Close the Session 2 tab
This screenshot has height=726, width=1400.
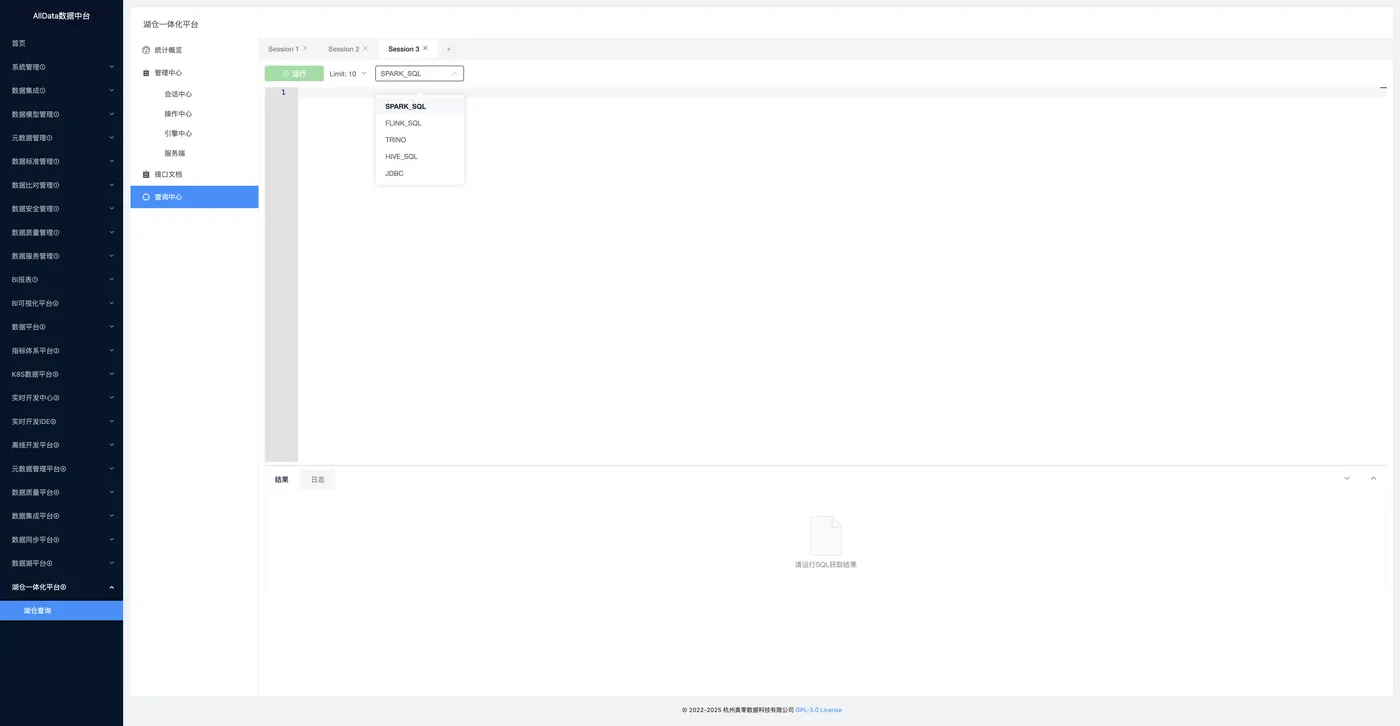(366, 48)
